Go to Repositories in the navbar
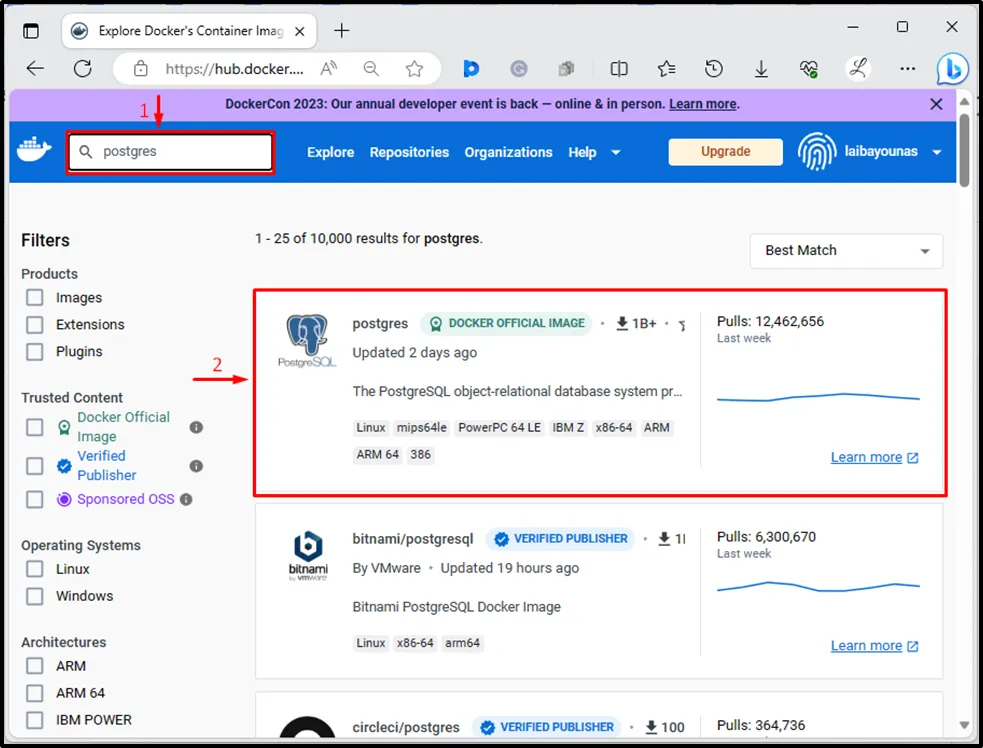This screenshot has height=748, width=983. click(x=409, y=152)
